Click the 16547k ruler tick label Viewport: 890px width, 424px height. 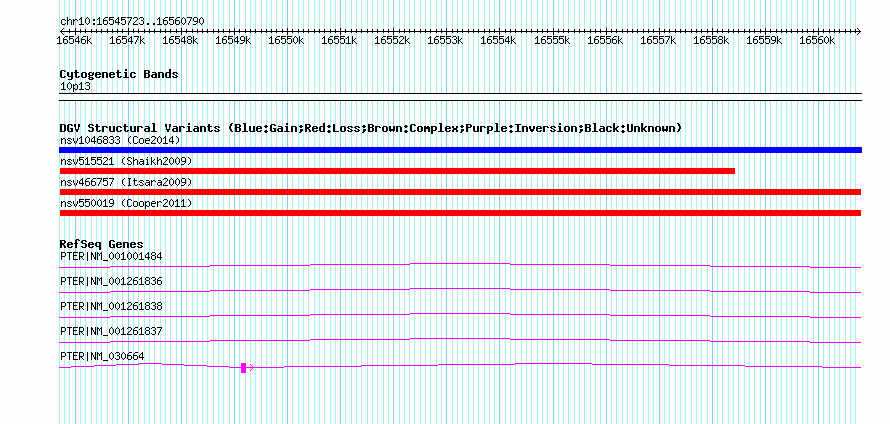tap(127, 40)
